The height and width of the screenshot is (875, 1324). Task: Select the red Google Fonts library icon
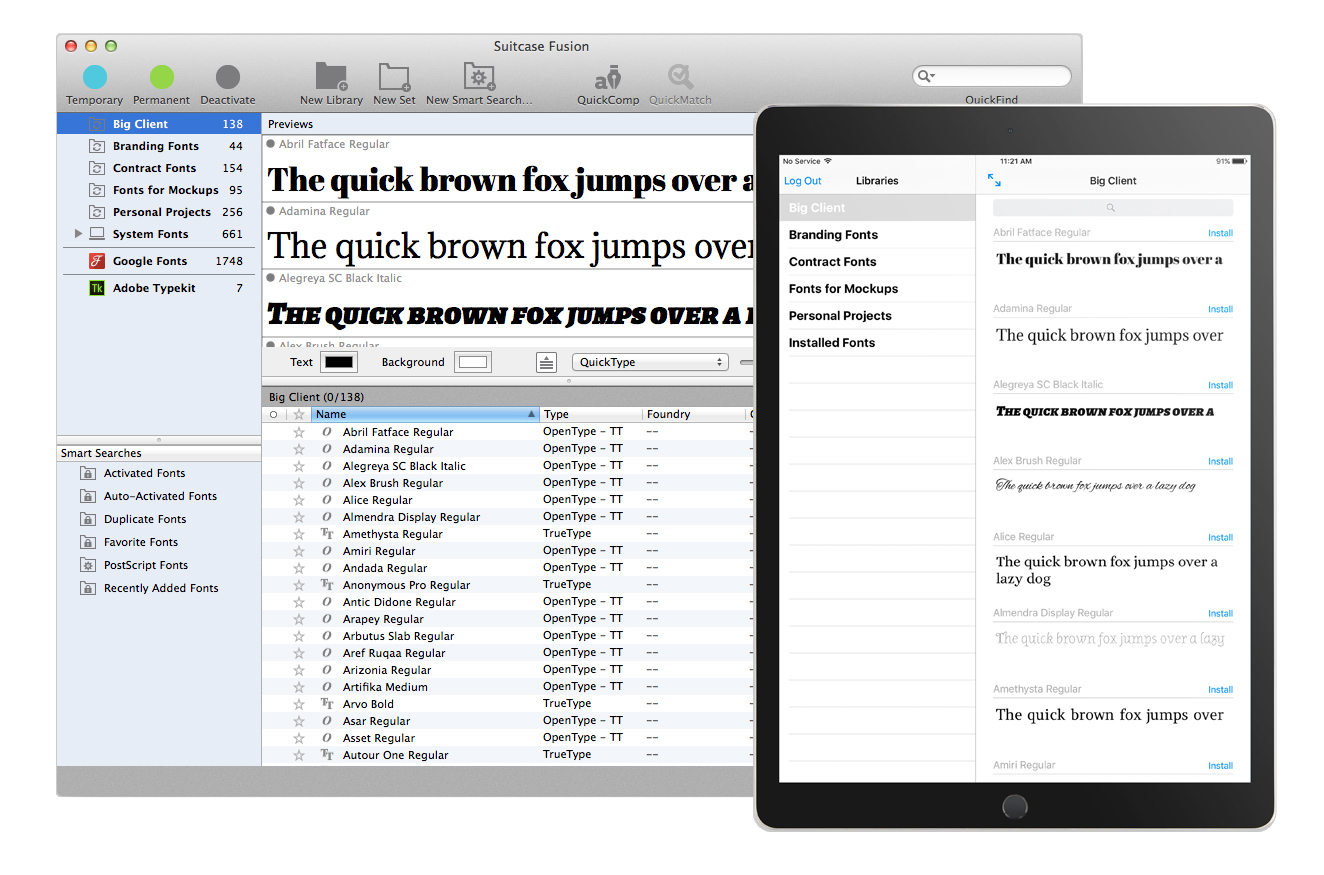(97, 261)
